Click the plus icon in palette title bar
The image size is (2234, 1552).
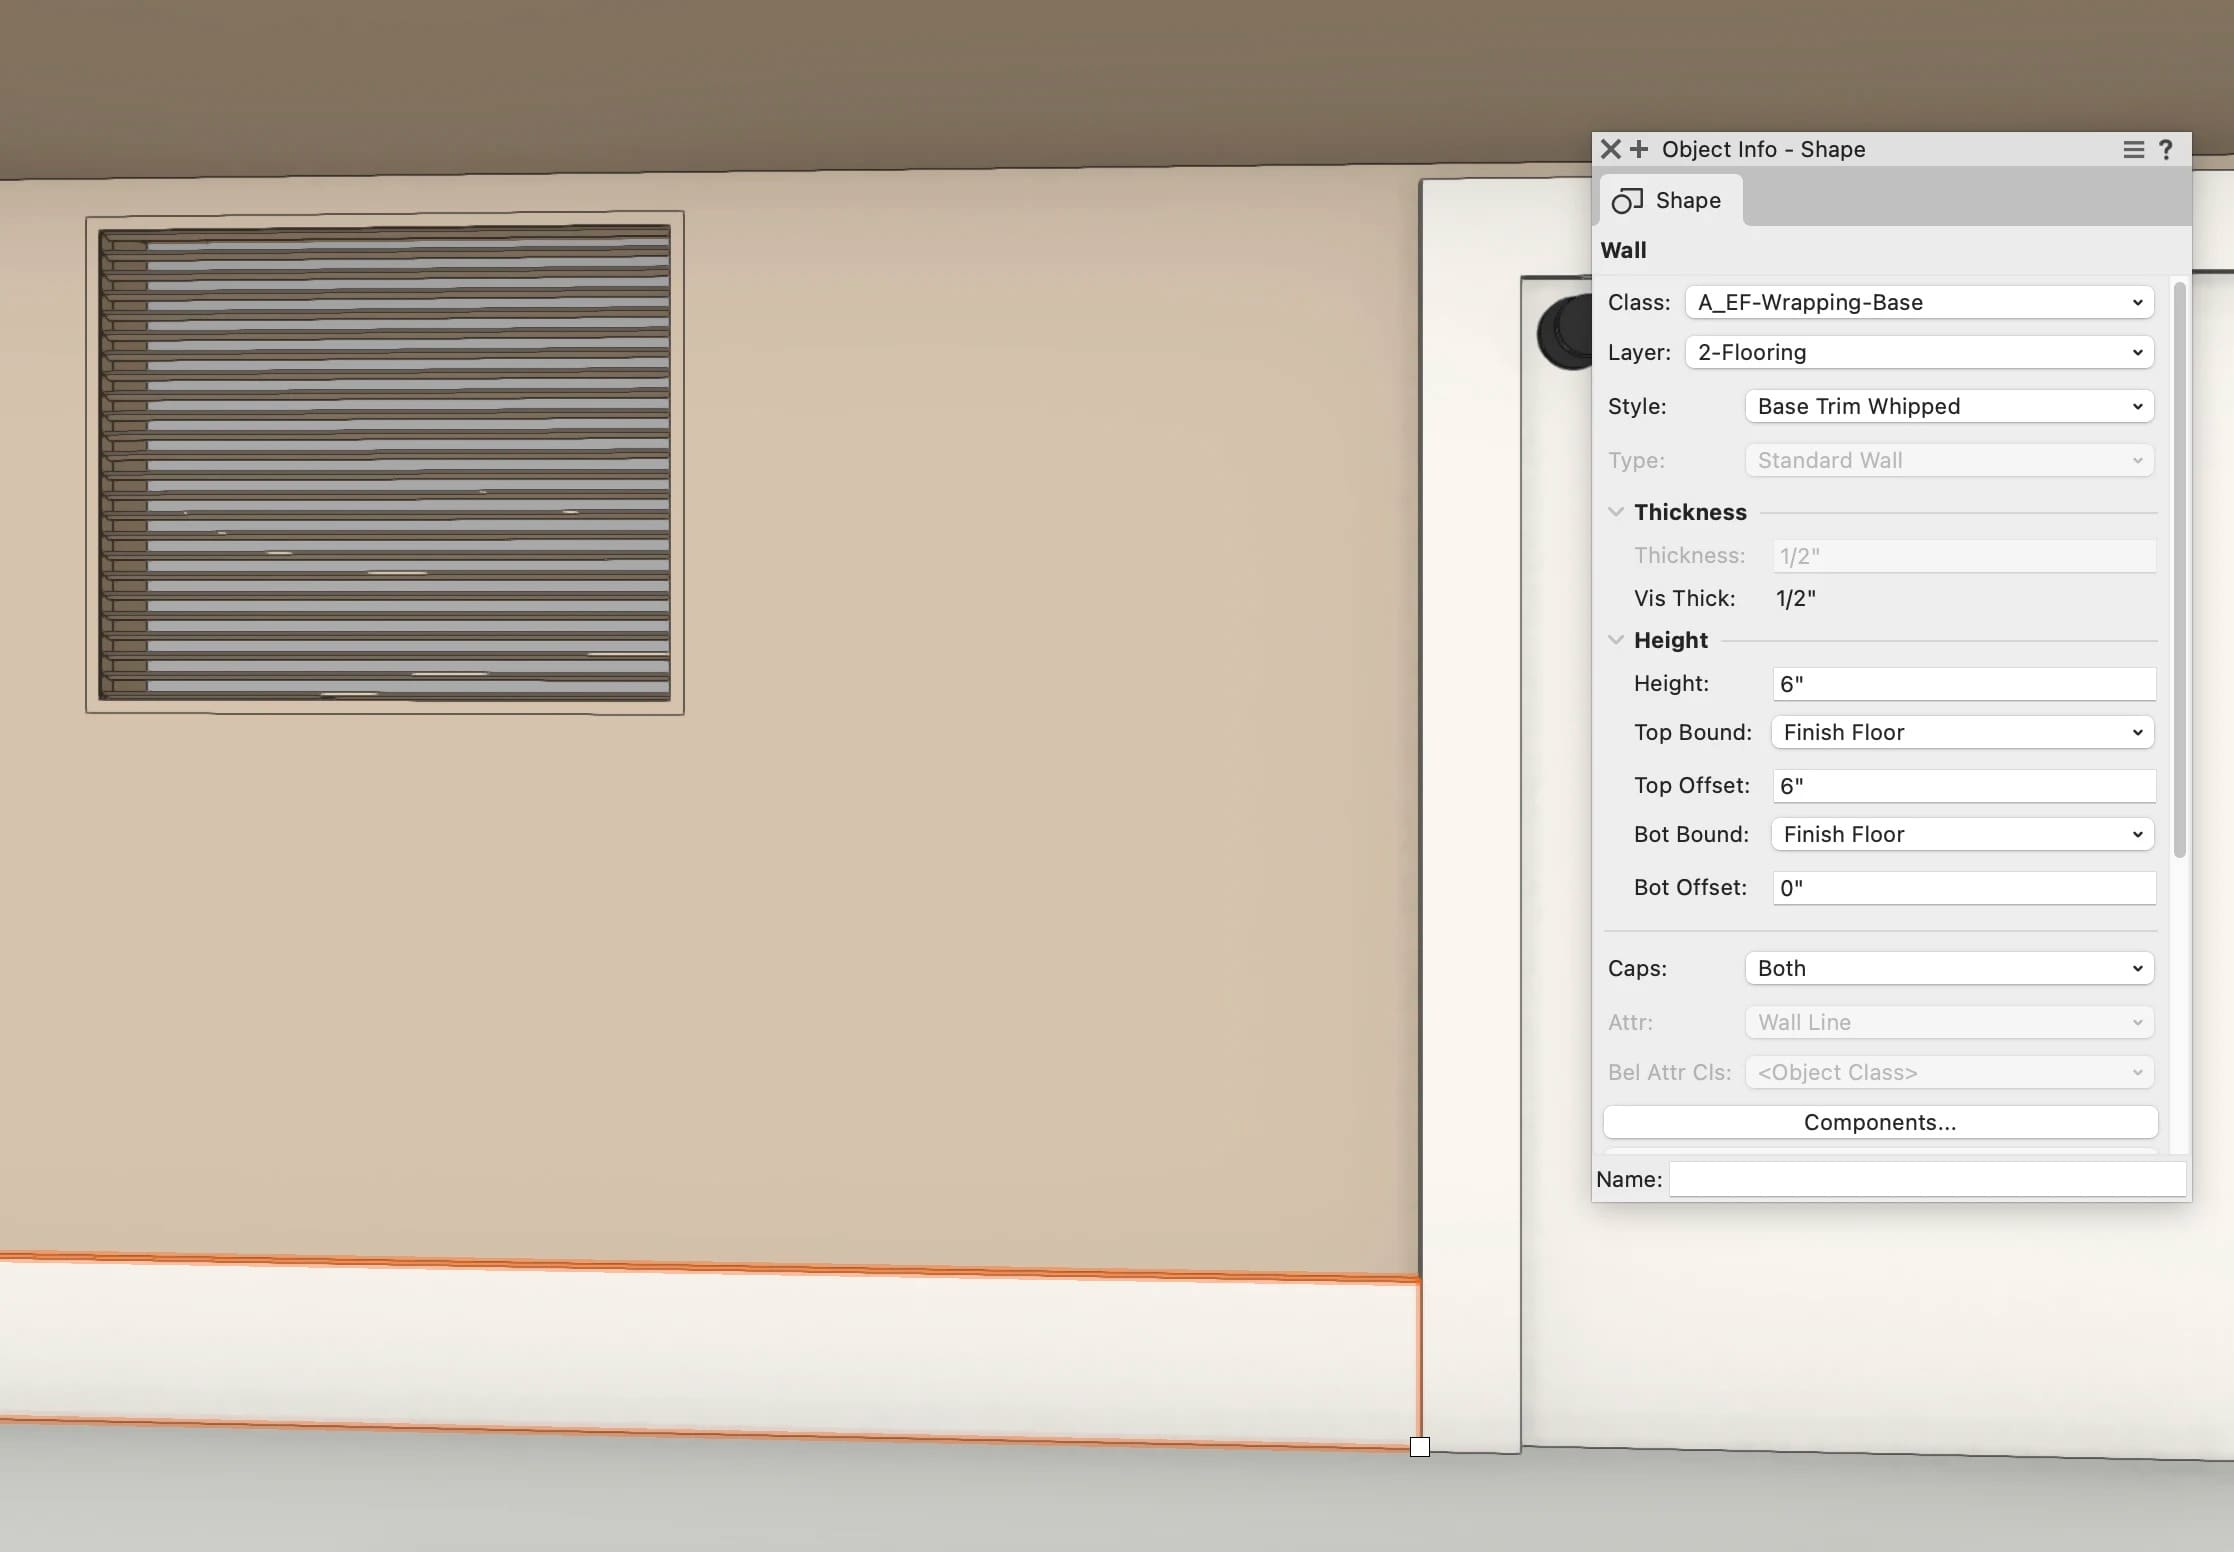[x=1639, y=149]
